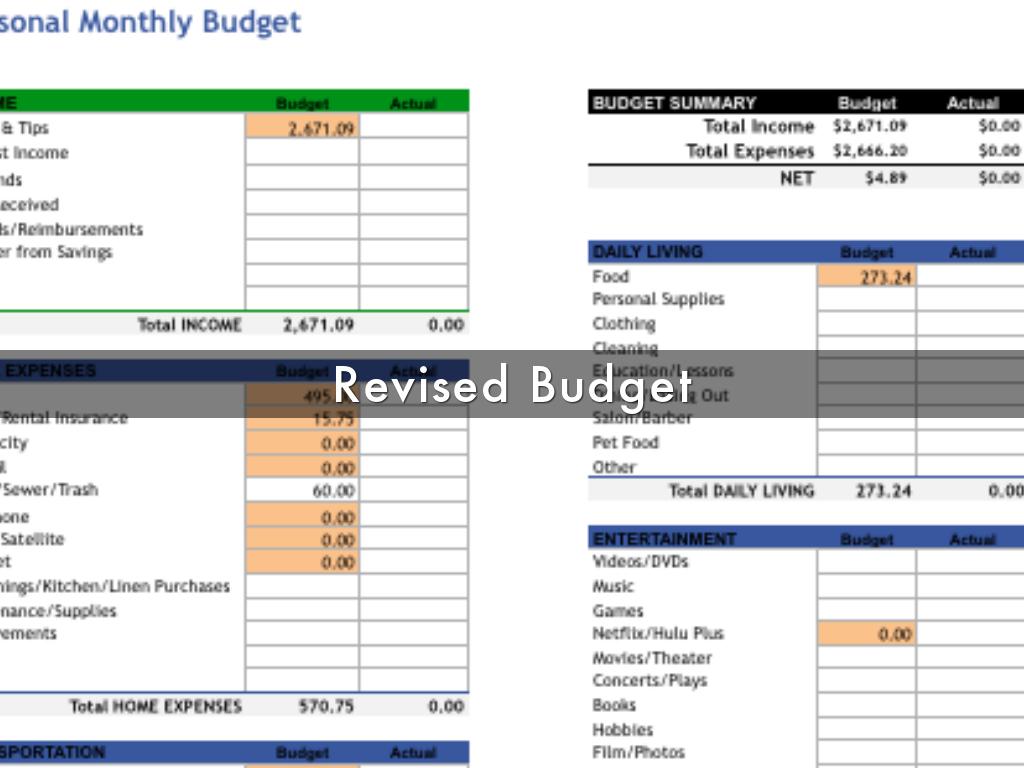1024x768 pixels.
Task: Select the BUDGET SUMMARY header
Action: pos(674,103)
